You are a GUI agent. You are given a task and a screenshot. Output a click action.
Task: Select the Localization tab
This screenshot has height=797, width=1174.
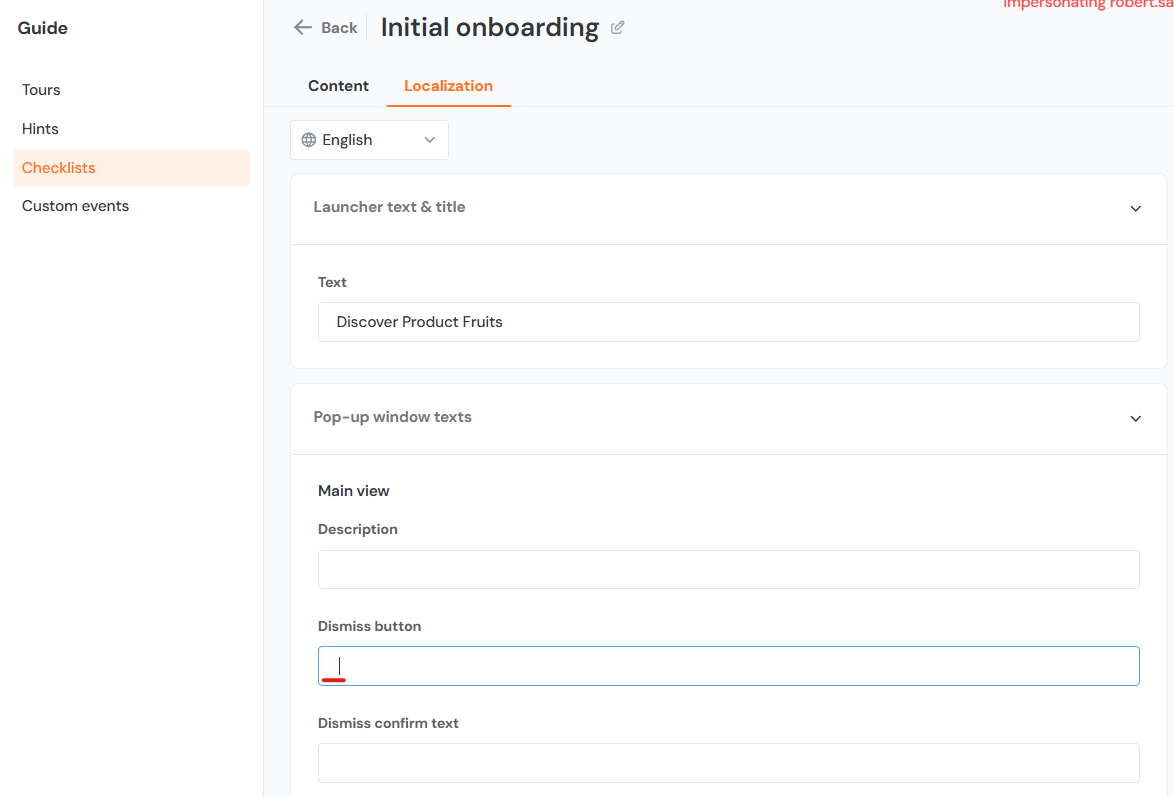448,86
